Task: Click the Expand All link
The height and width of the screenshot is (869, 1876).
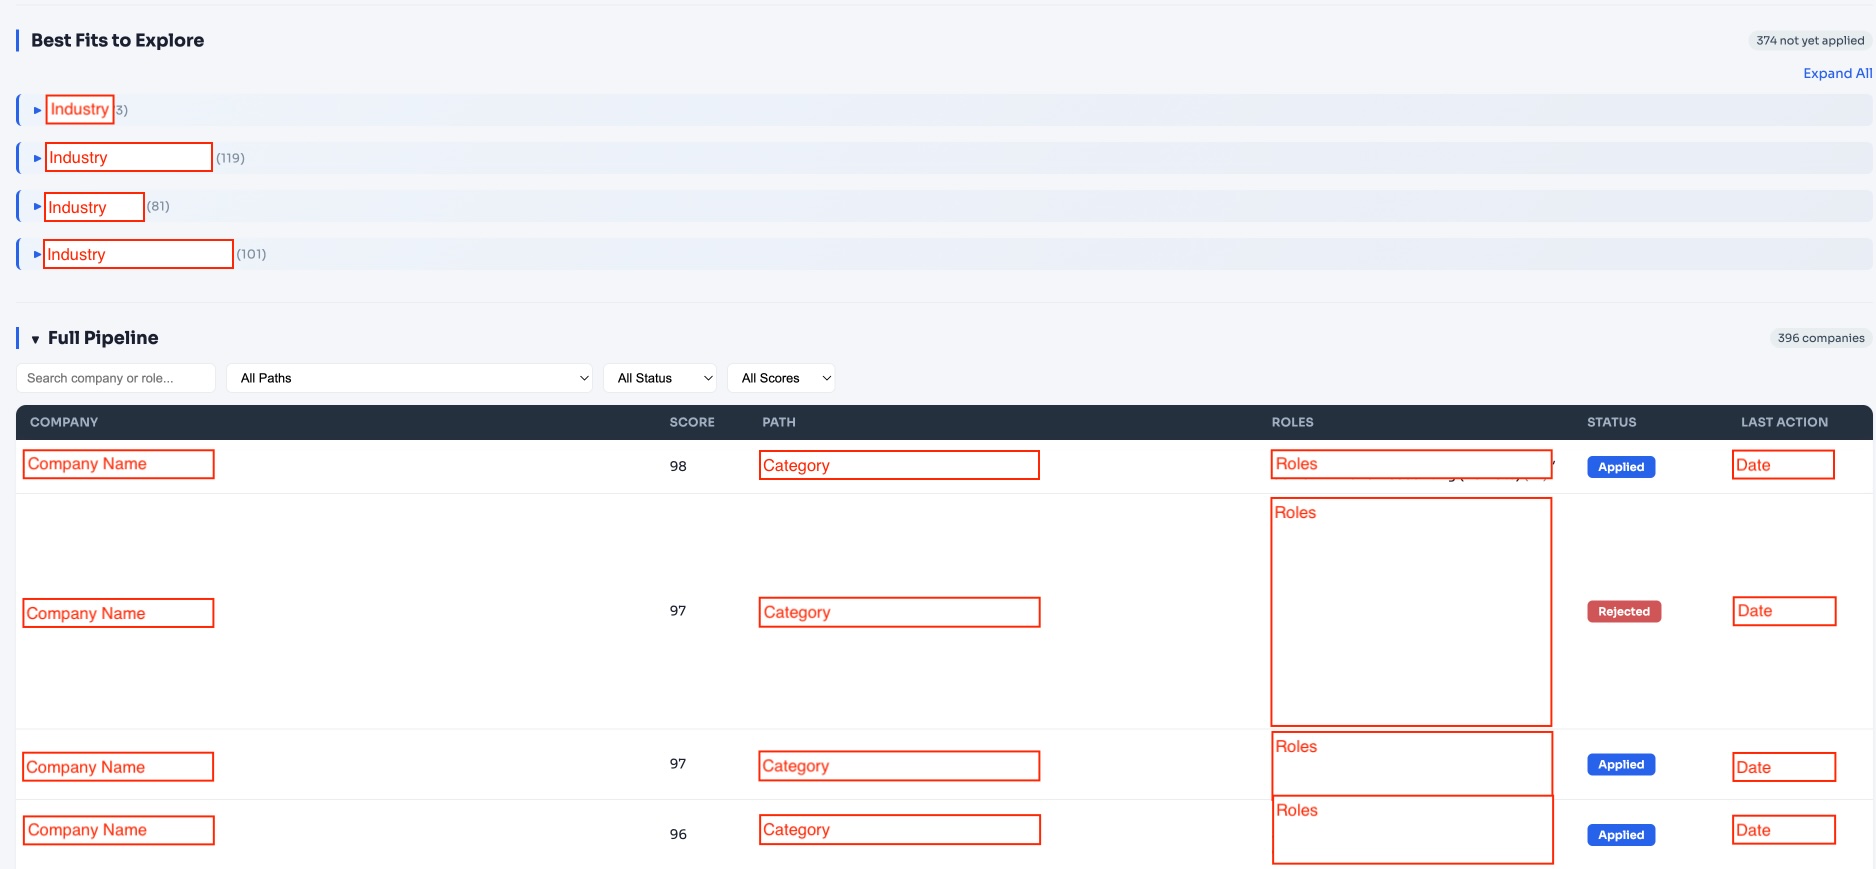Action: coord(1837,73)
